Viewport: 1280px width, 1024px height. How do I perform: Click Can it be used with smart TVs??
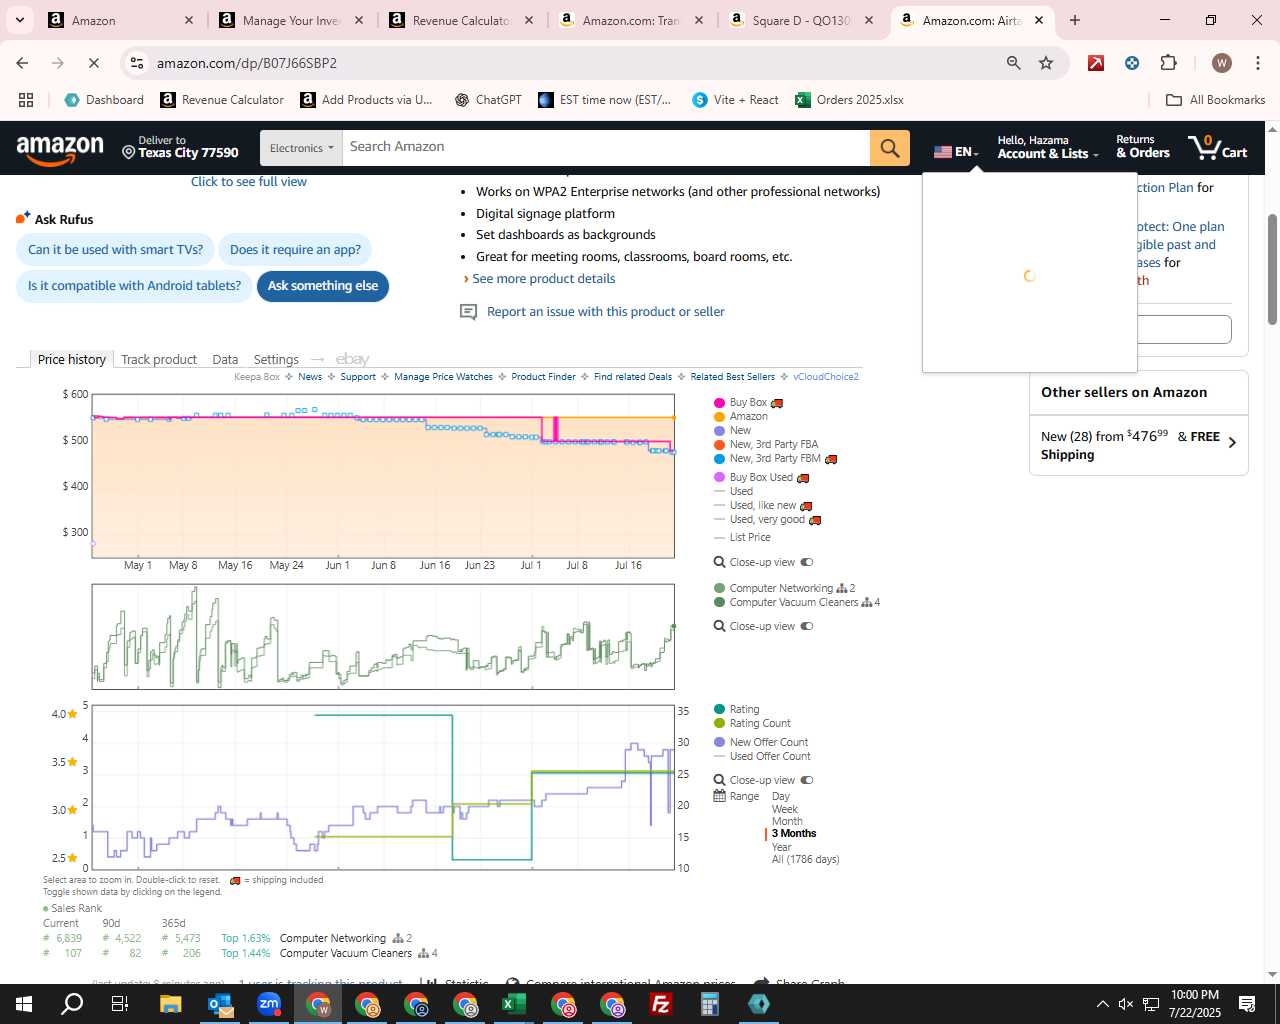coord(115,250)
